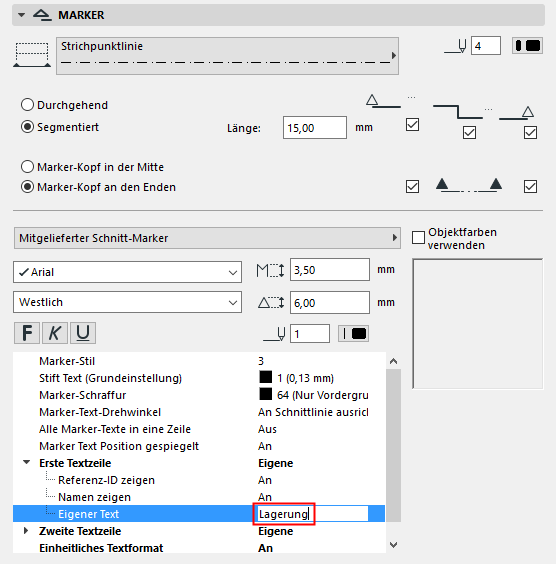Image resolution: width=556 pixels, height=564 pixels.
Task: Enable Objektfarben verwenden checkbox
Action: click(x=418, y=238)
